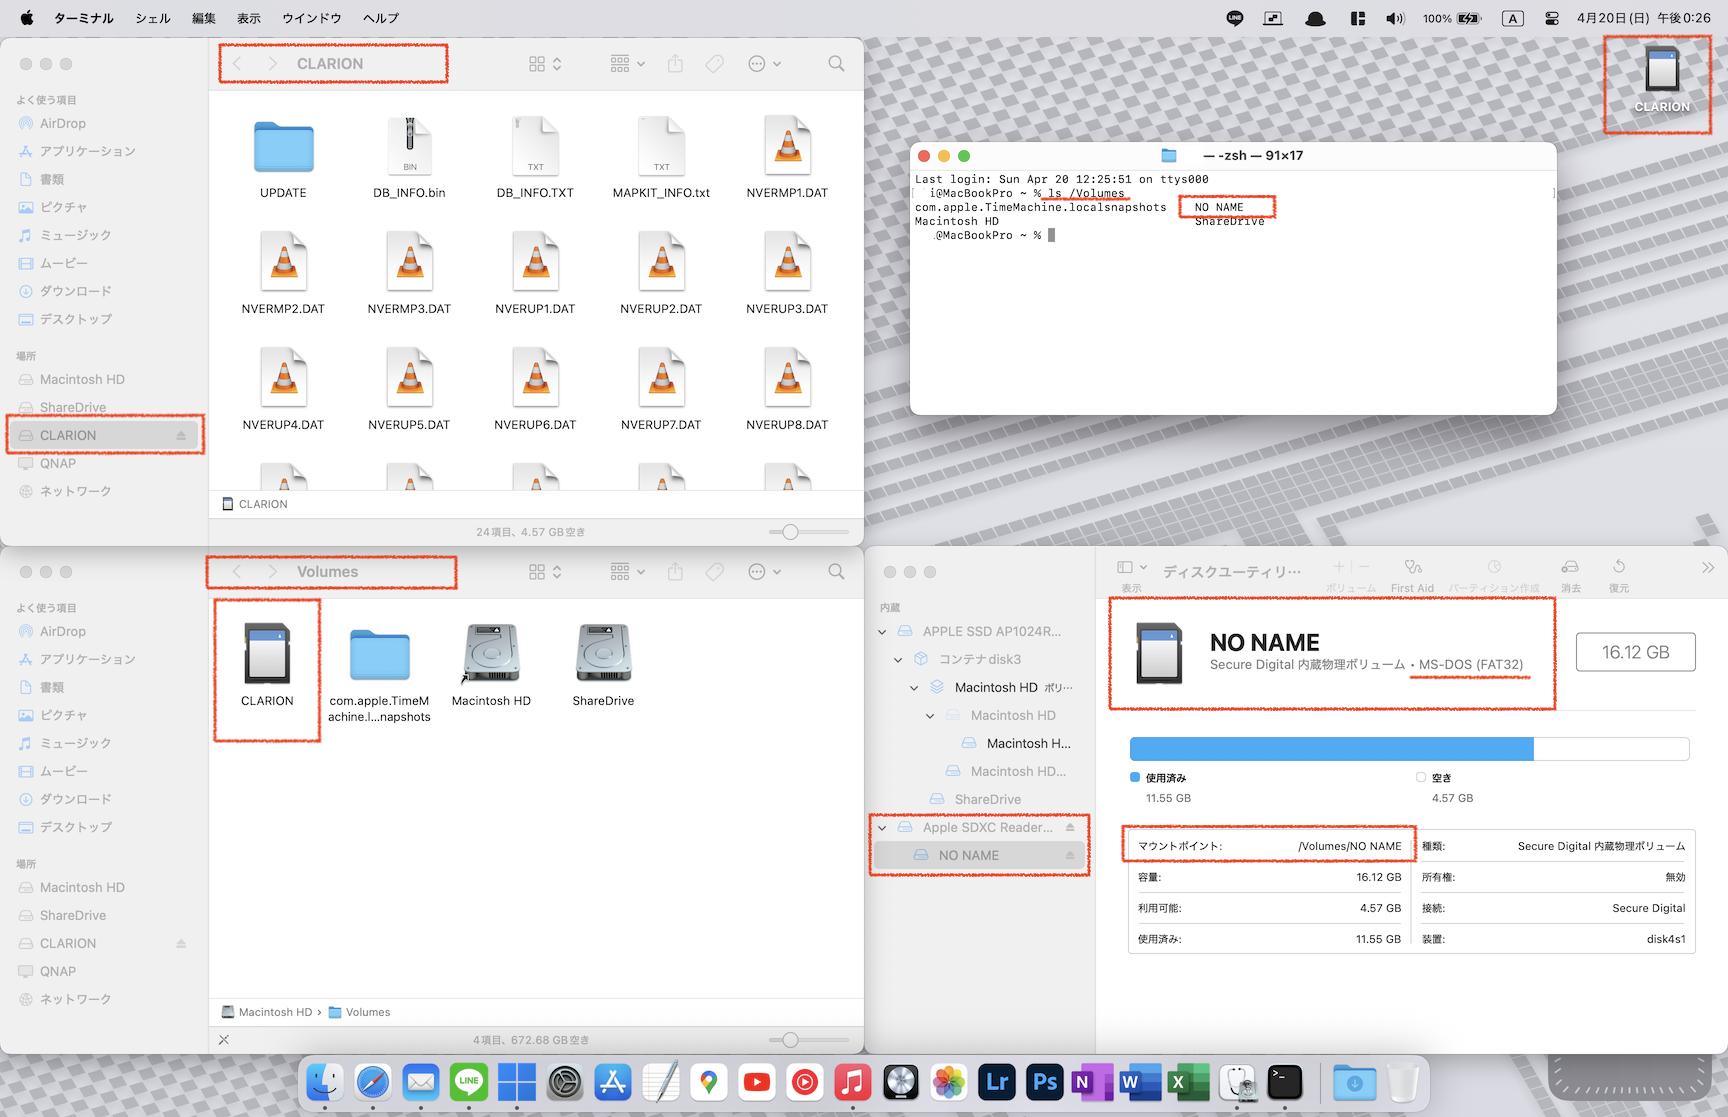Collapse the Apple SDXC Reader disclosure arrow
This screenshot has width=1728, height=1117.
point(882,828)
